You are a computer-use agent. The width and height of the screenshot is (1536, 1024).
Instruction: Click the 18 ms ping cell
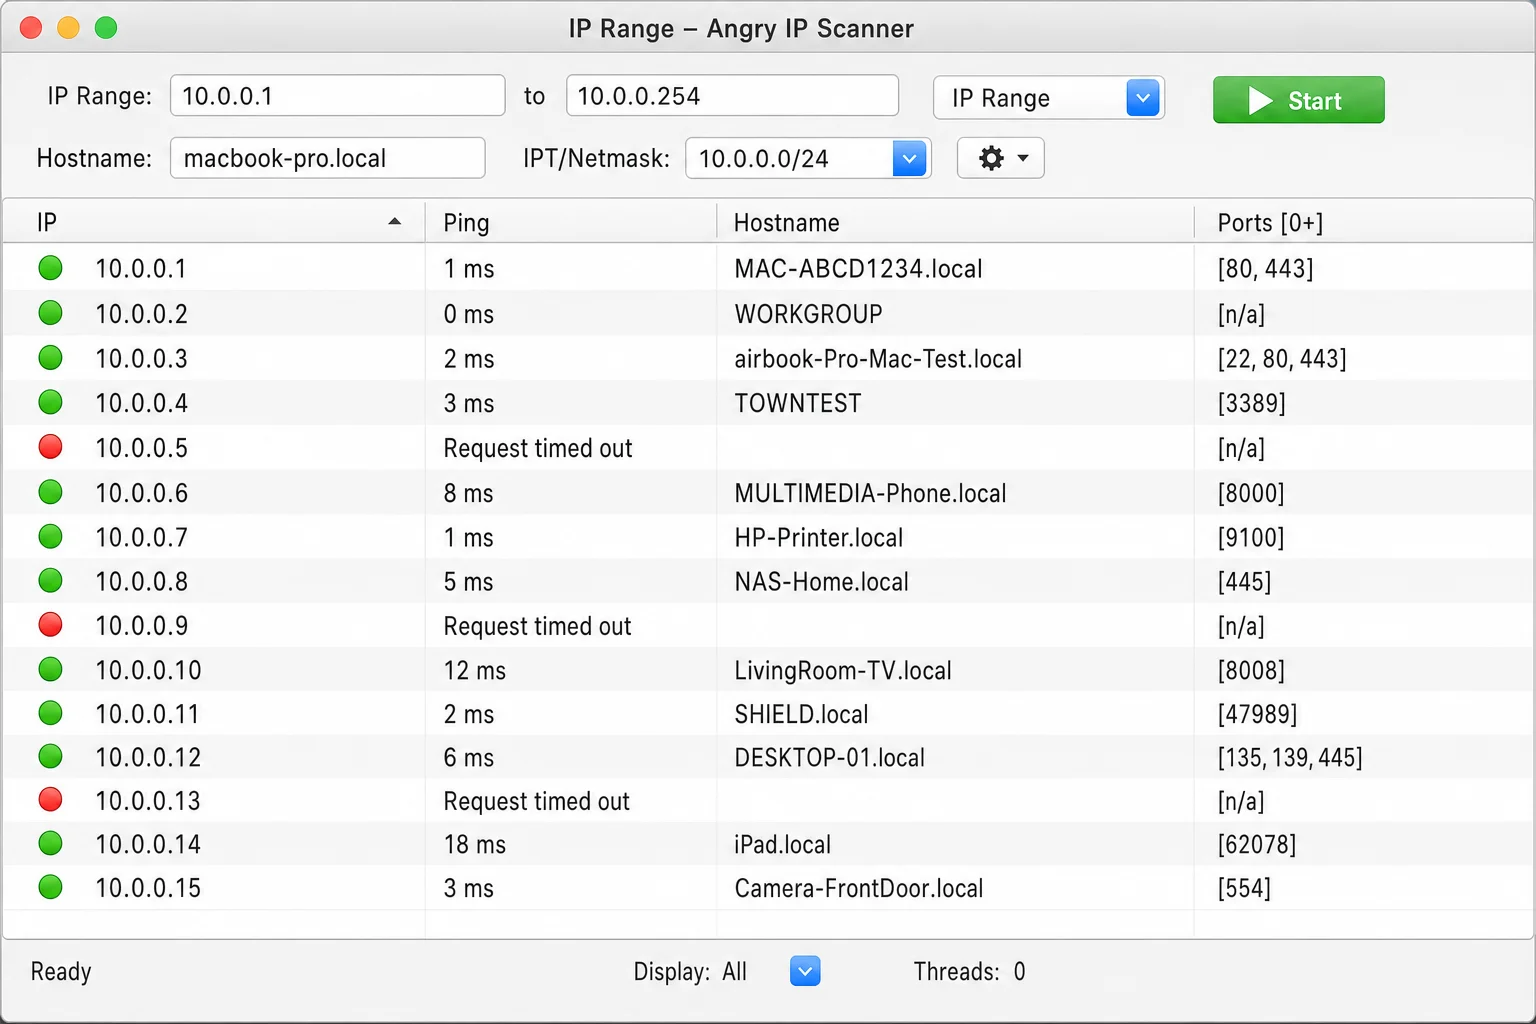pos(475,845)
